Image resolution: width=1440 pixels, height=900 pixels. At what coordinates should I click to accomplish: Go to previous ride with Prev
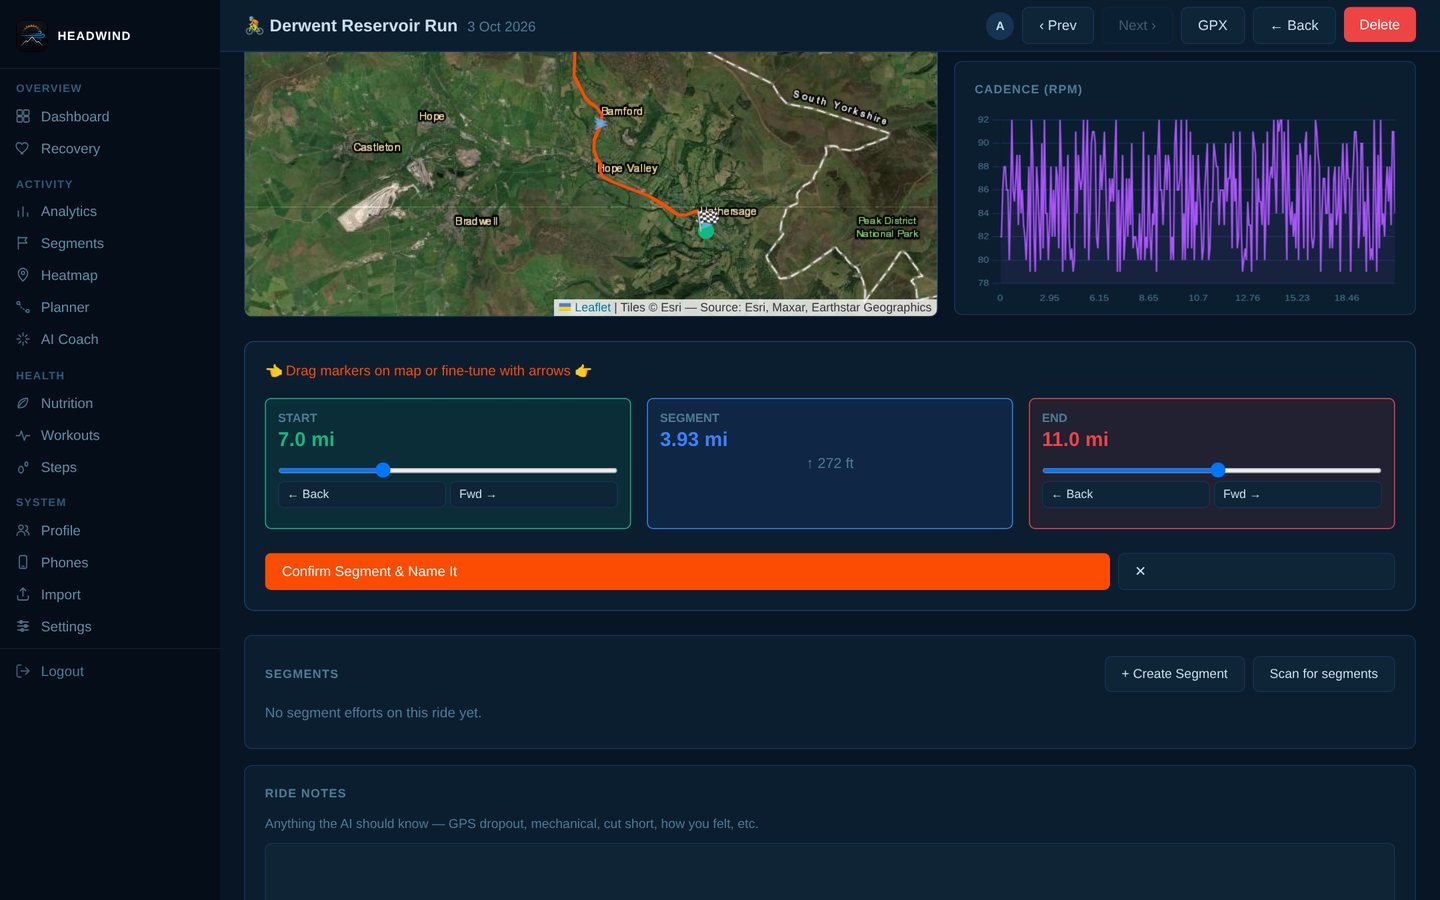pos(1058,25)
